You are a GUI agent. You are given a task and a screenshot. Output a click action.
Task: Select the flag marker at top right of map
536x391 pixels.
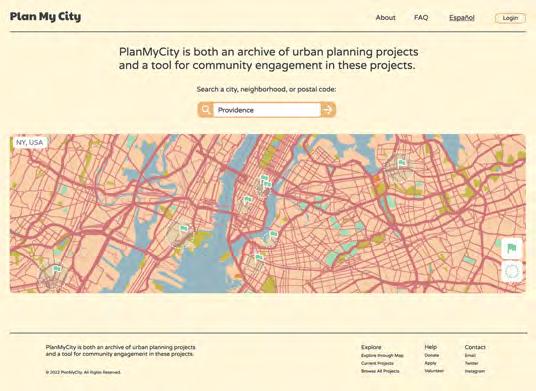[x=402, y=162]
